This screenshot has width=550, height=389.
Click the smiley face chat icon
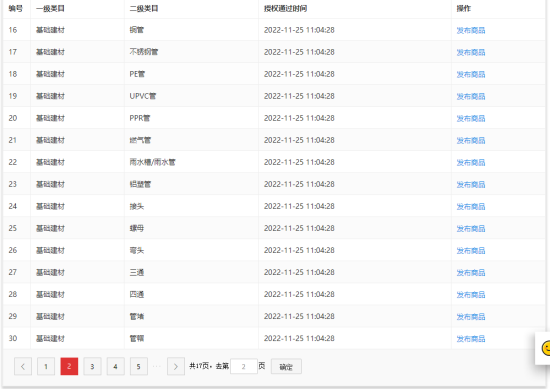[x=546, y=349]
